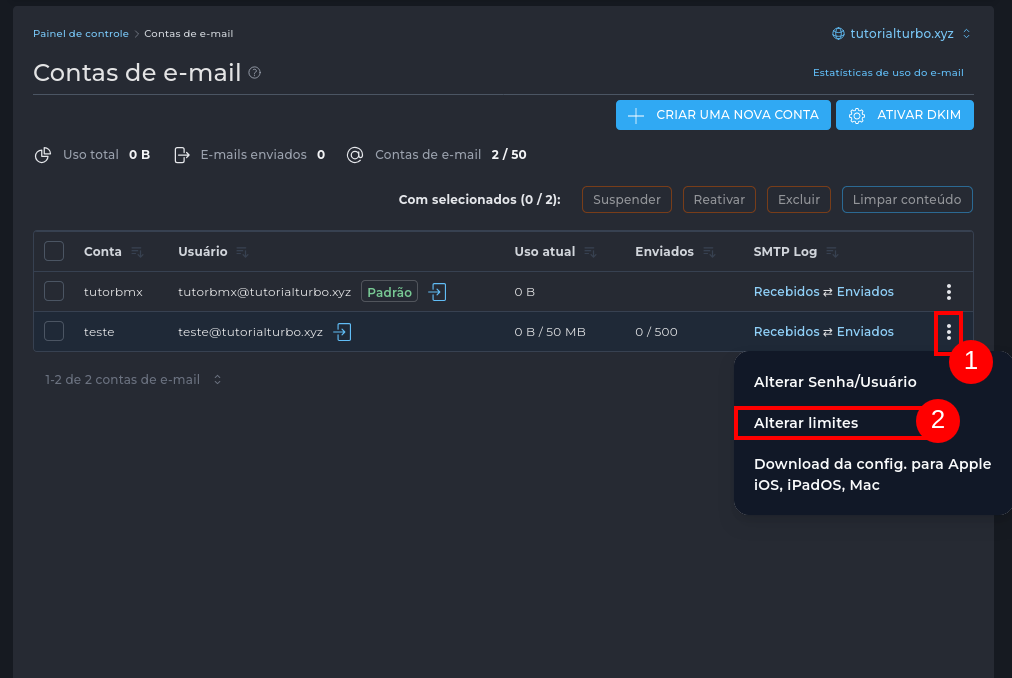The width and height of the screenshot is (1012, 678).
Task: Choose Alterar Senha/Usuário menu option
Action: (835, 382)
